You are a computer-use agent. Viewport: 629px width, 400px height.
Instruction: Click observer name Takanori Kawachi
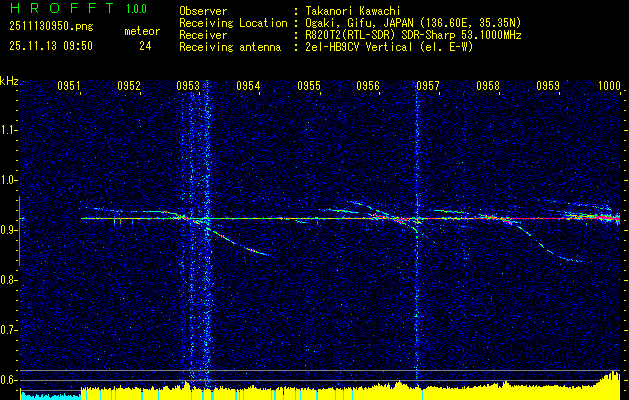[x=353, y=11]
